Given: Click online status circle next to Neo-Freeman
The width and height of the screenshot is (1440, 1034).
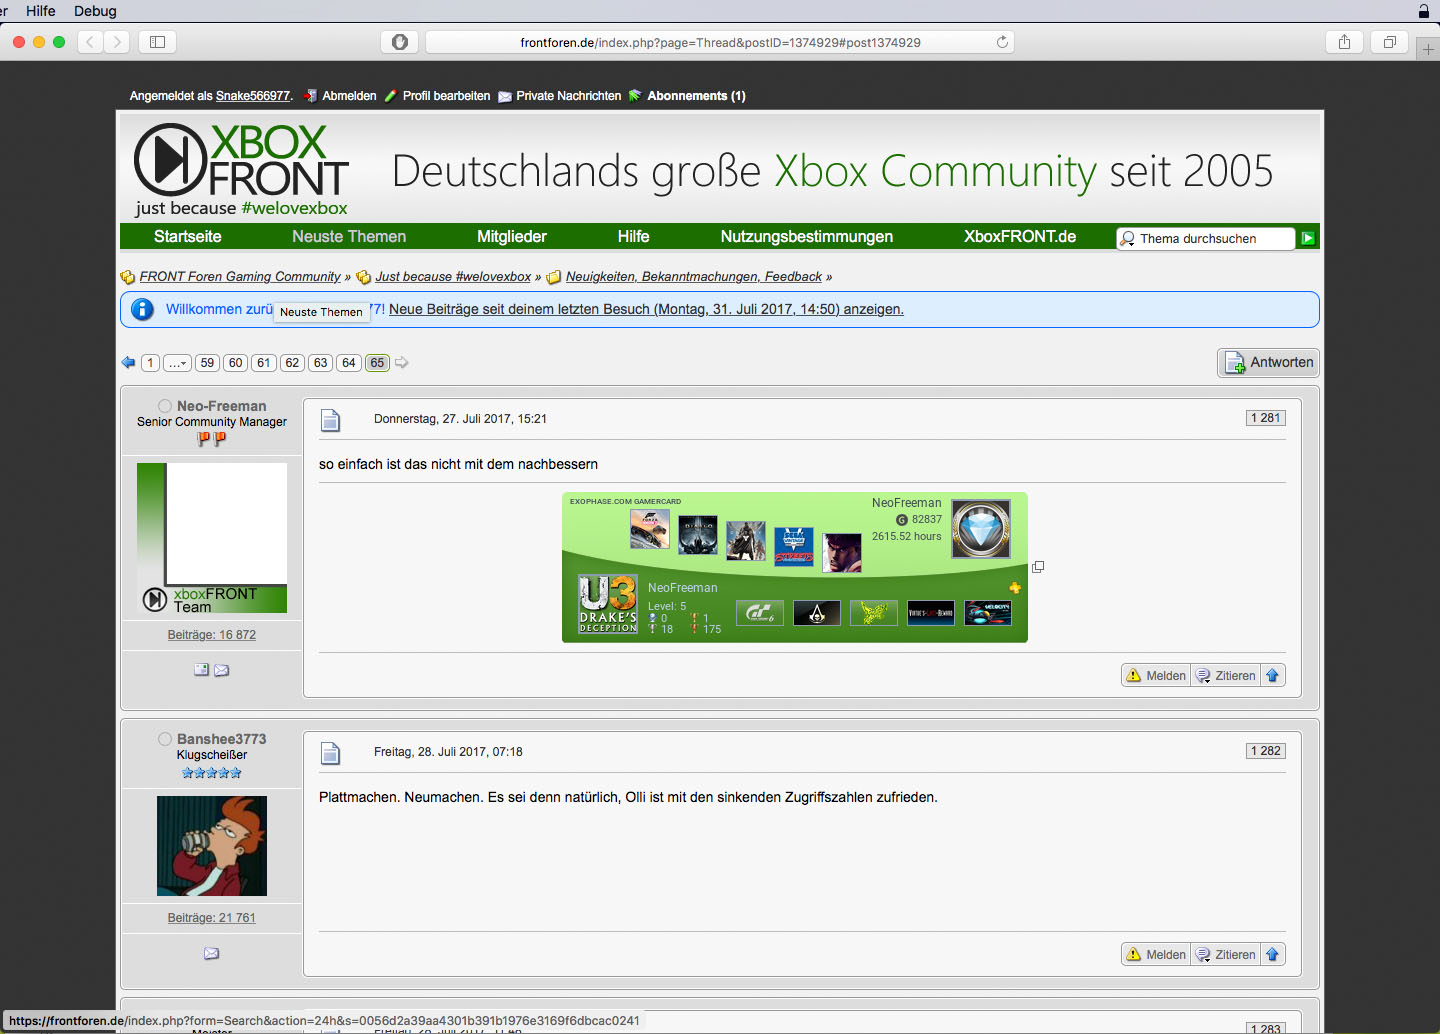Looking at the screenshot, I should [x=165, y=406].
